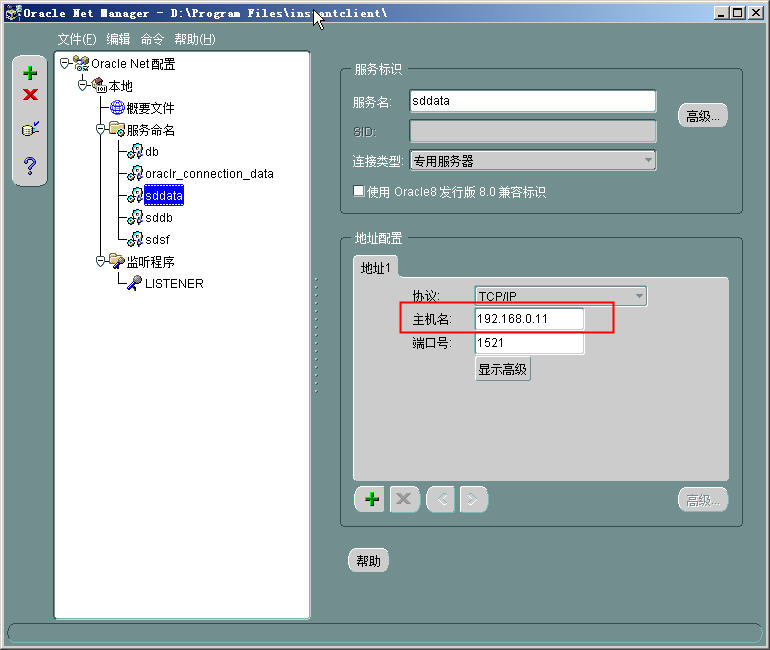
Task: Click 高级... button in 地址配置 section
Action: (703, 500)
